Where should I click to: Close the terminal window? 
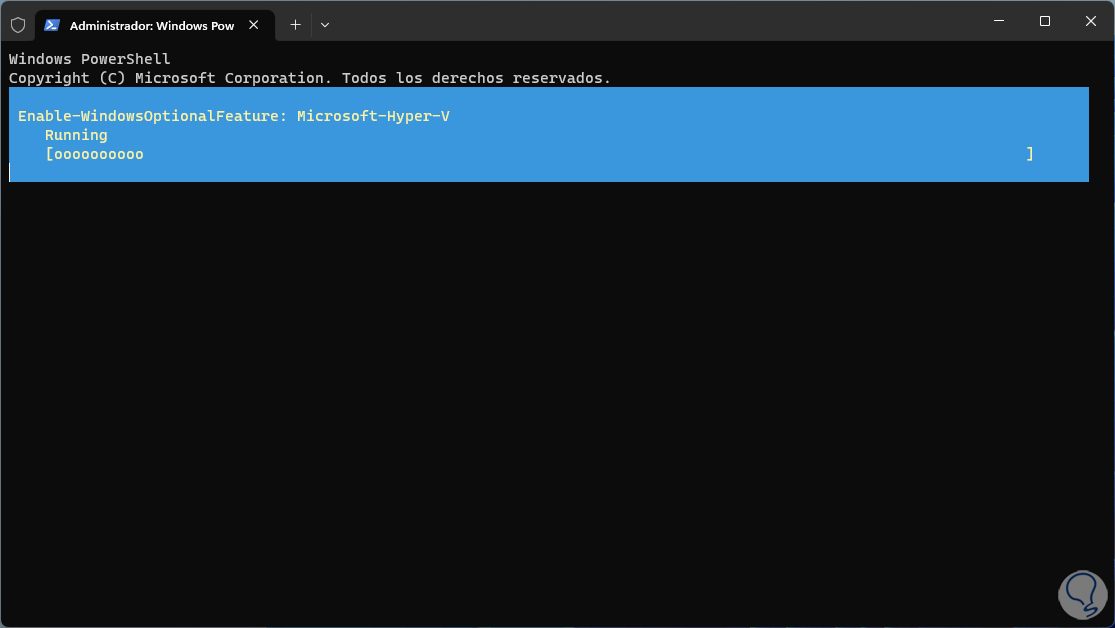1091,21
